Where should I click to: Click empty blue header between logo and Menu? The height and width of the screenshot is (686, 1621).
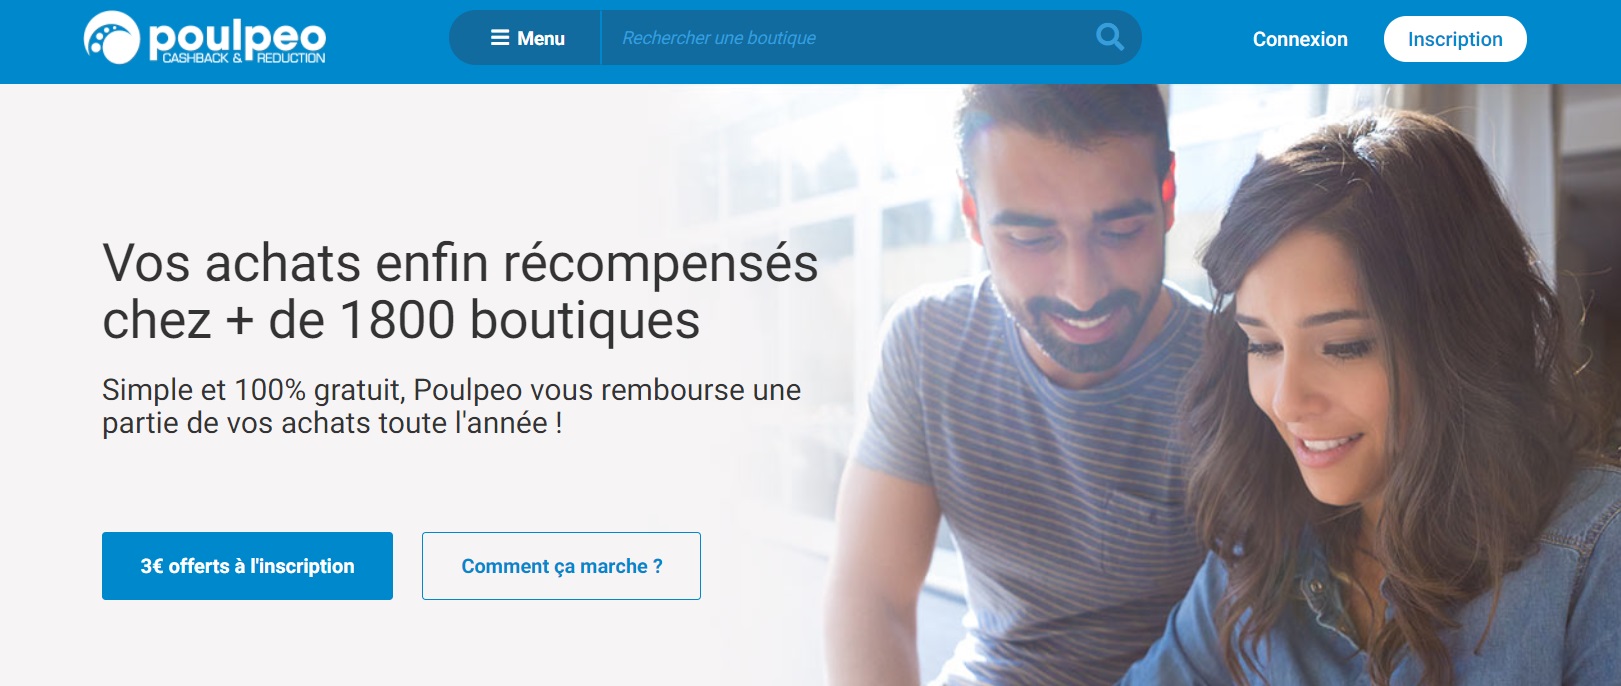click(x=388, y=40)
